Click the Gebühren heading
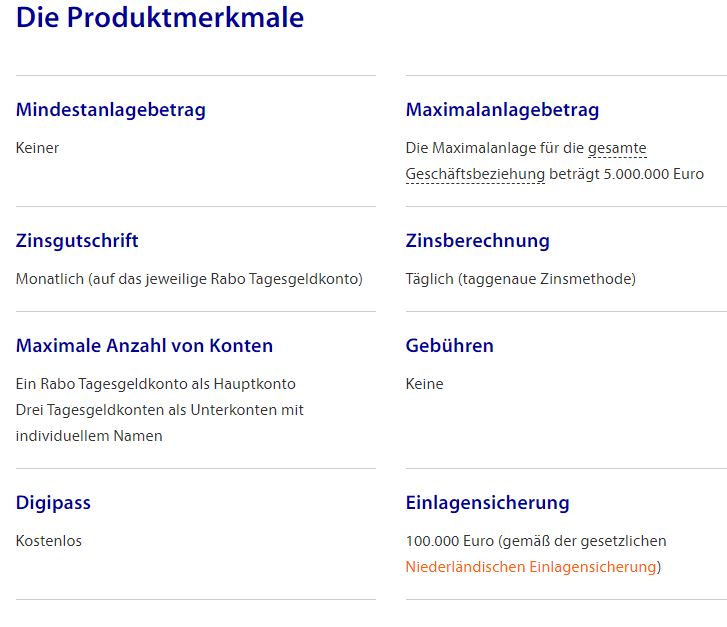Image resolution: width=727 pixels, height=627 pixels. point(449,345)
